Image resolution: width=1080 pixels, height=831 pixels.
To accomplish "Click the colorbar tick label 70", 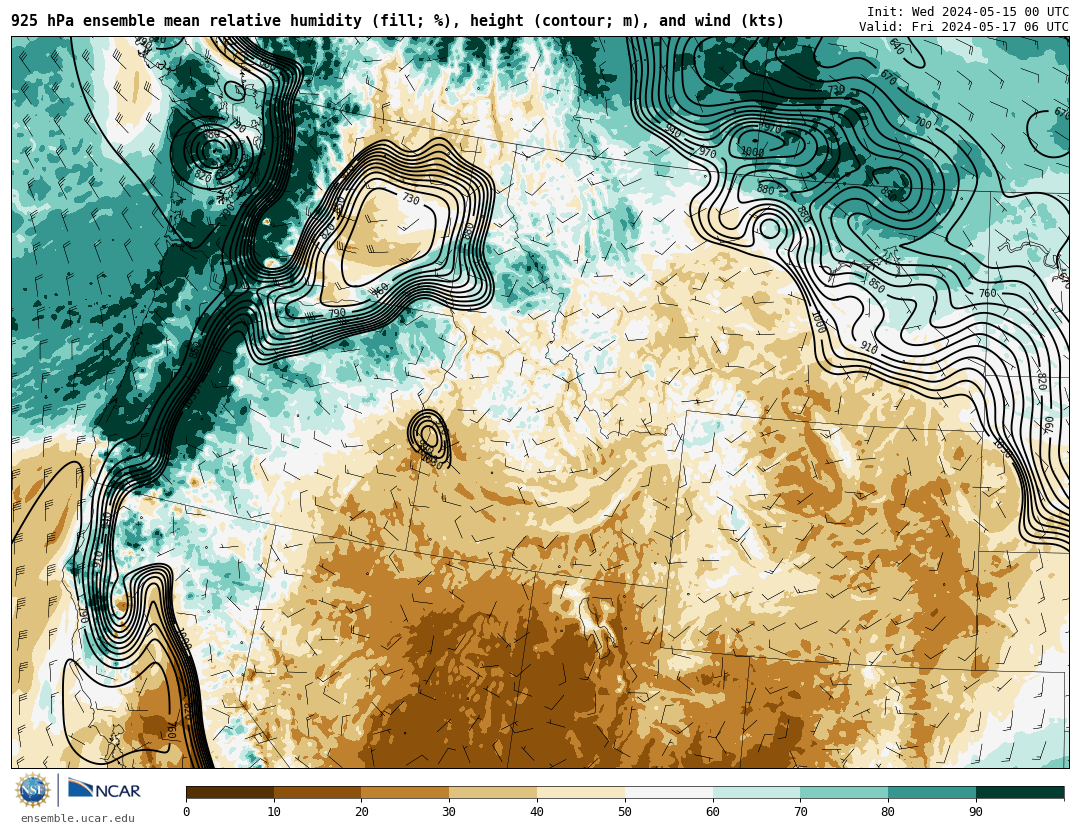I will tap(800, 812).
